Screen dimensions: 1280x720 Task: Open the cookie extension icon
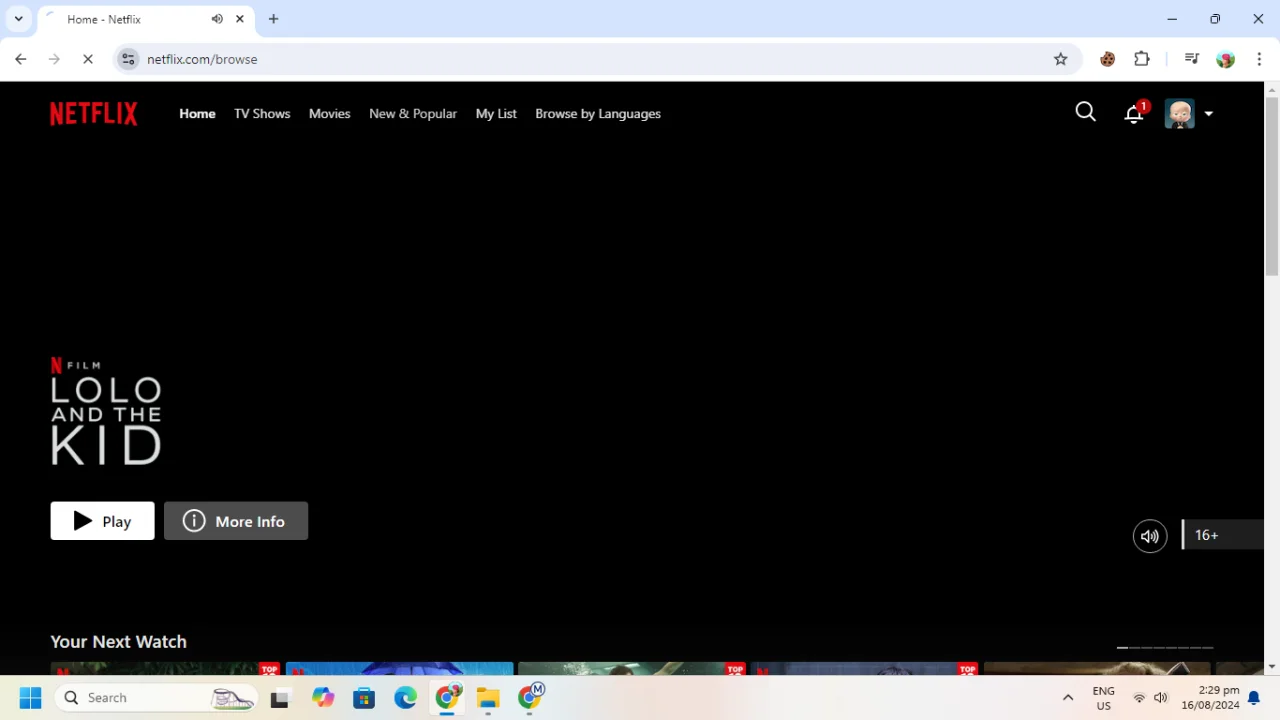[1107, 59]
